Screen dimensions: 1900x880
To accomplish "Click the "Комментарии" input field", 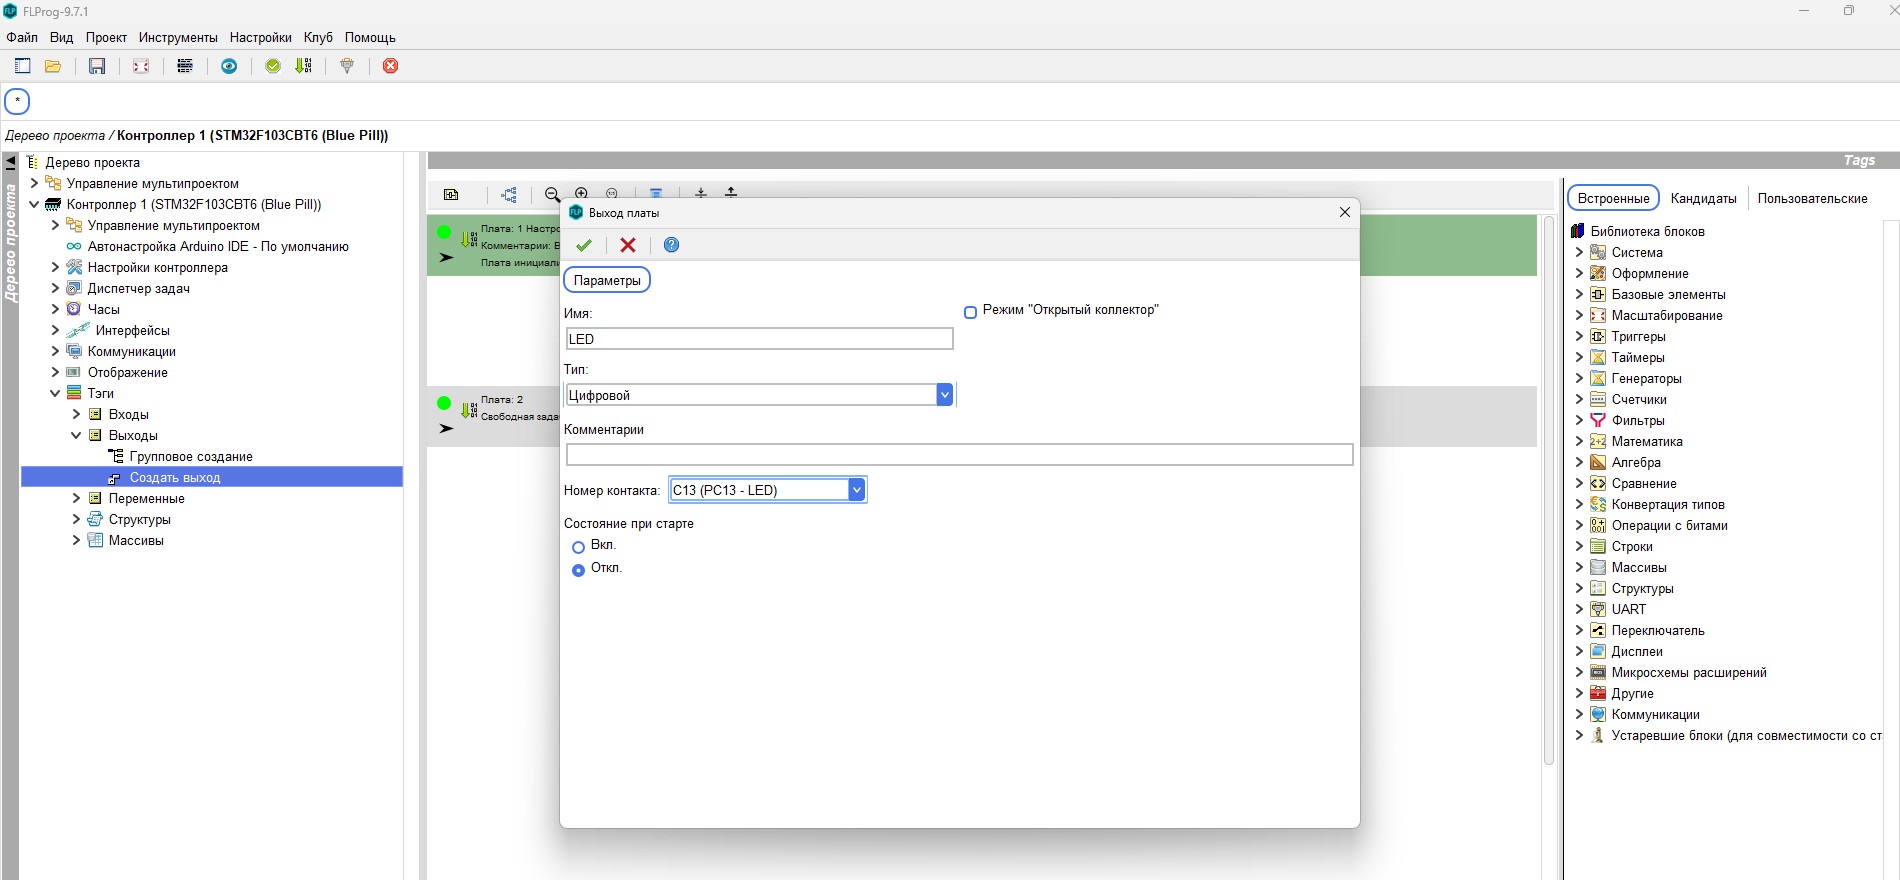I will point(959,455).
